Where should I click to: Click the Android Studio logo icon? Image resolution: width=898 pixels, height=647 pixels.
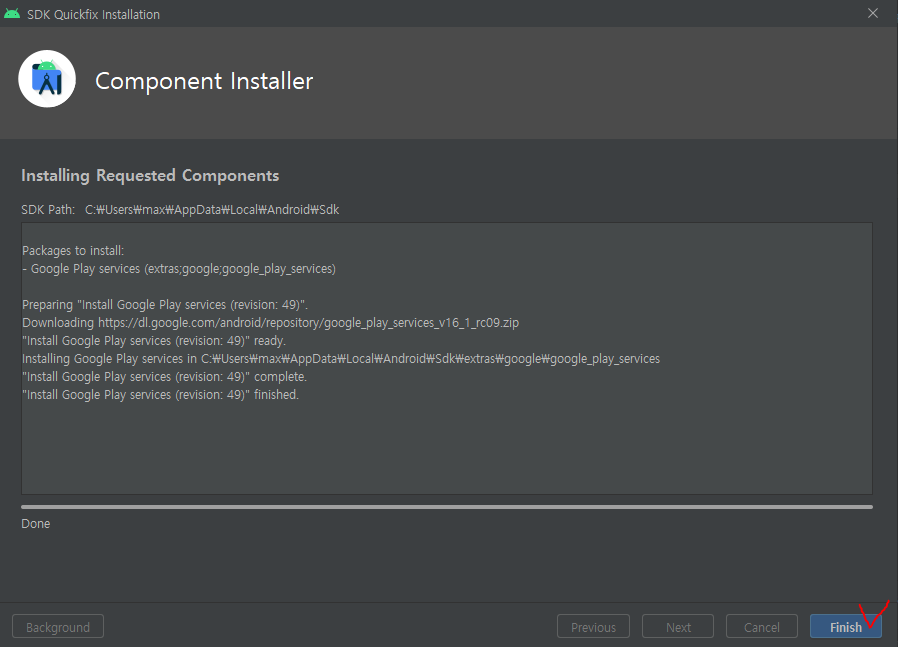[47, 79]
